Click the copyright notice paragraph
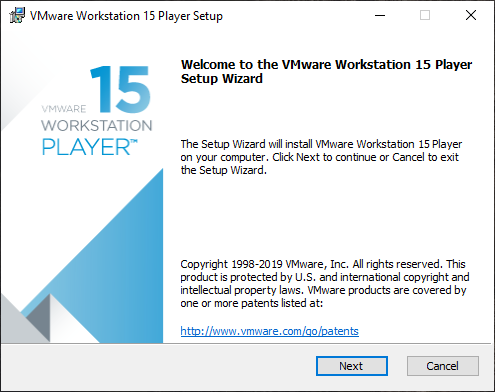Screen dimensions: 495x392 click(x=325, y=283)
